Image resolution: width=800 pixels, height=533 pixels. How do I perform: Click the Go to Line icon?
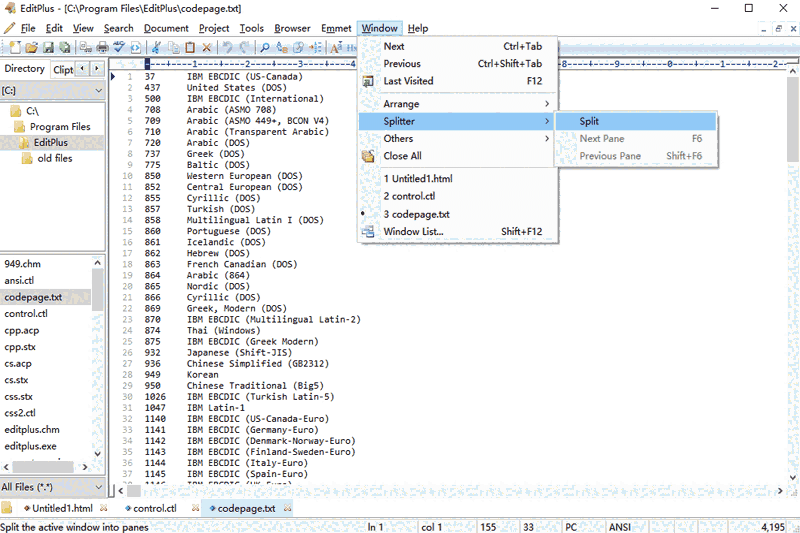315,47
